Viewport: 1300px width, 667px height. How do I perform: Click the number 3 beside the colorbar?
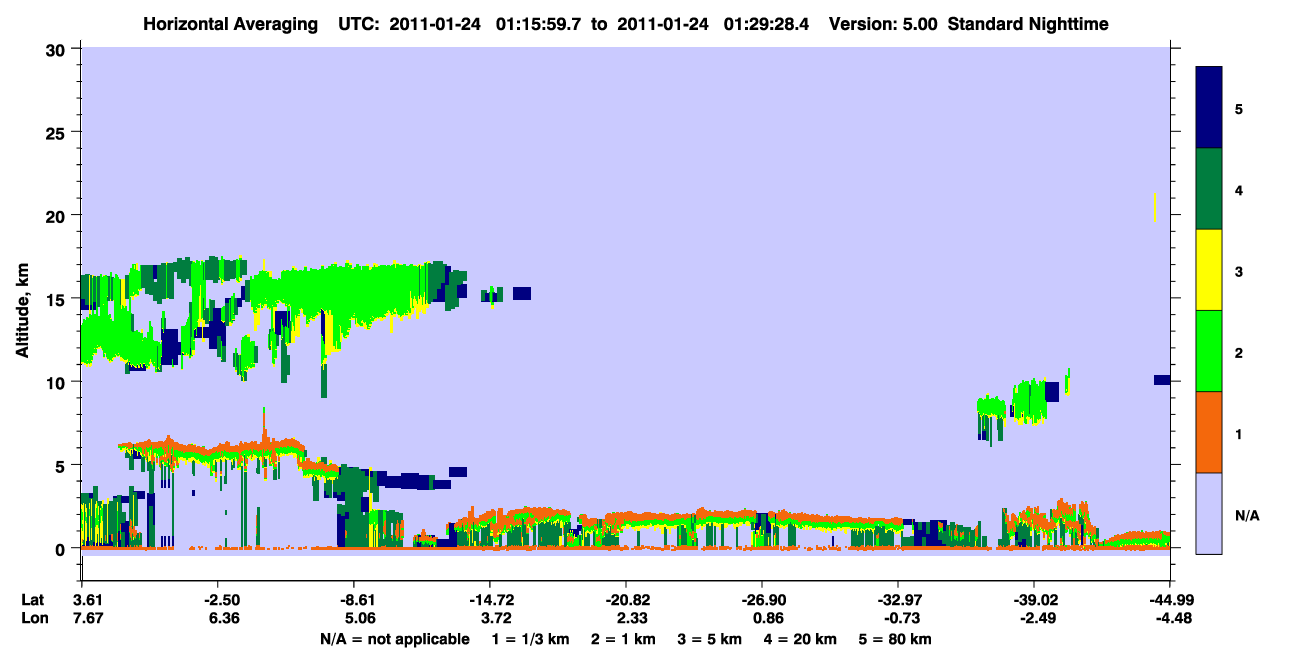pyautogui.click(x=1239, y=272)
